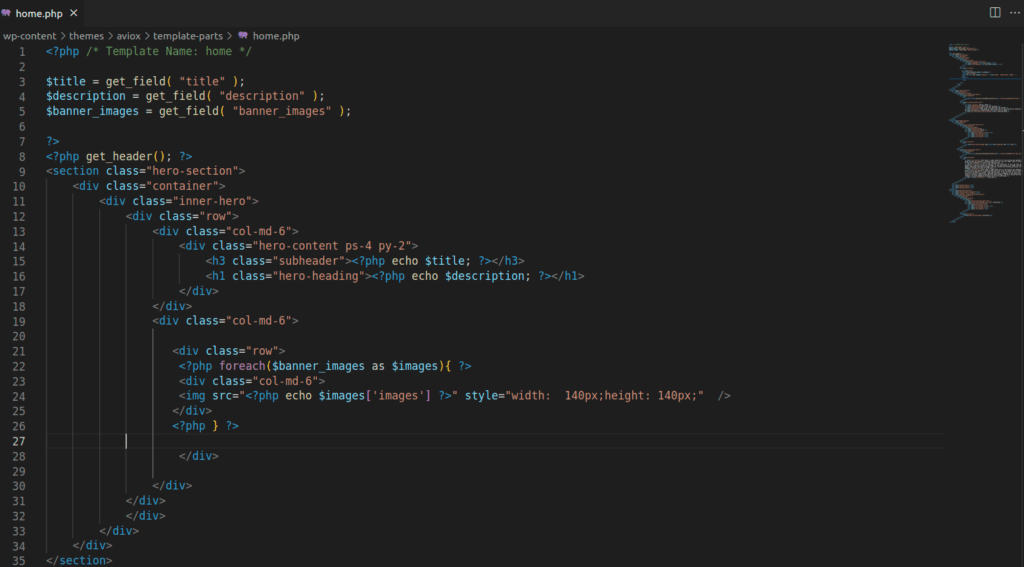
Task: Open the template-parts breadcrumb segment
Action: (x=186, y=36)
